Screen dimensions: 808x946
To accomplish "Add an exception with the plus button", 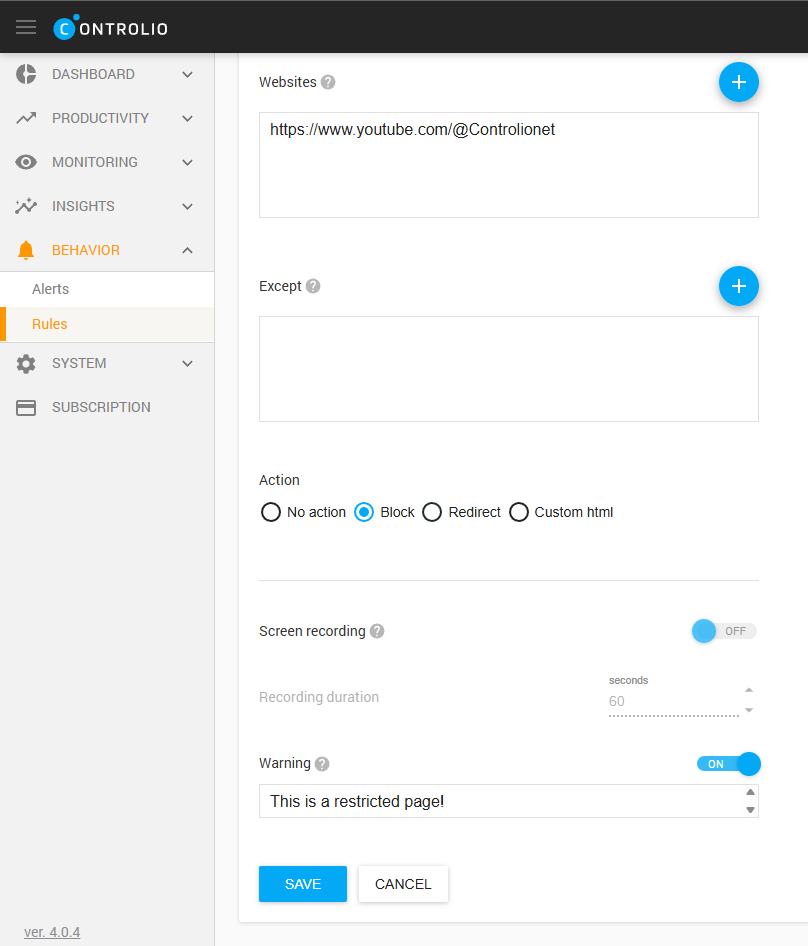I will pos(738,286).
